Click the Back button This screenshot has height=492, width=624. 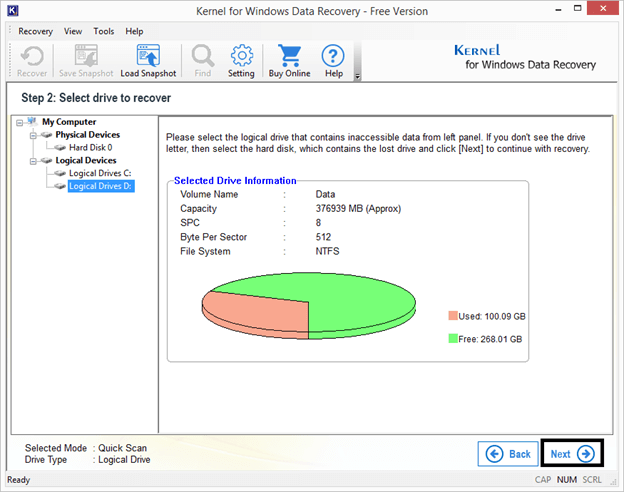point(508,454)
